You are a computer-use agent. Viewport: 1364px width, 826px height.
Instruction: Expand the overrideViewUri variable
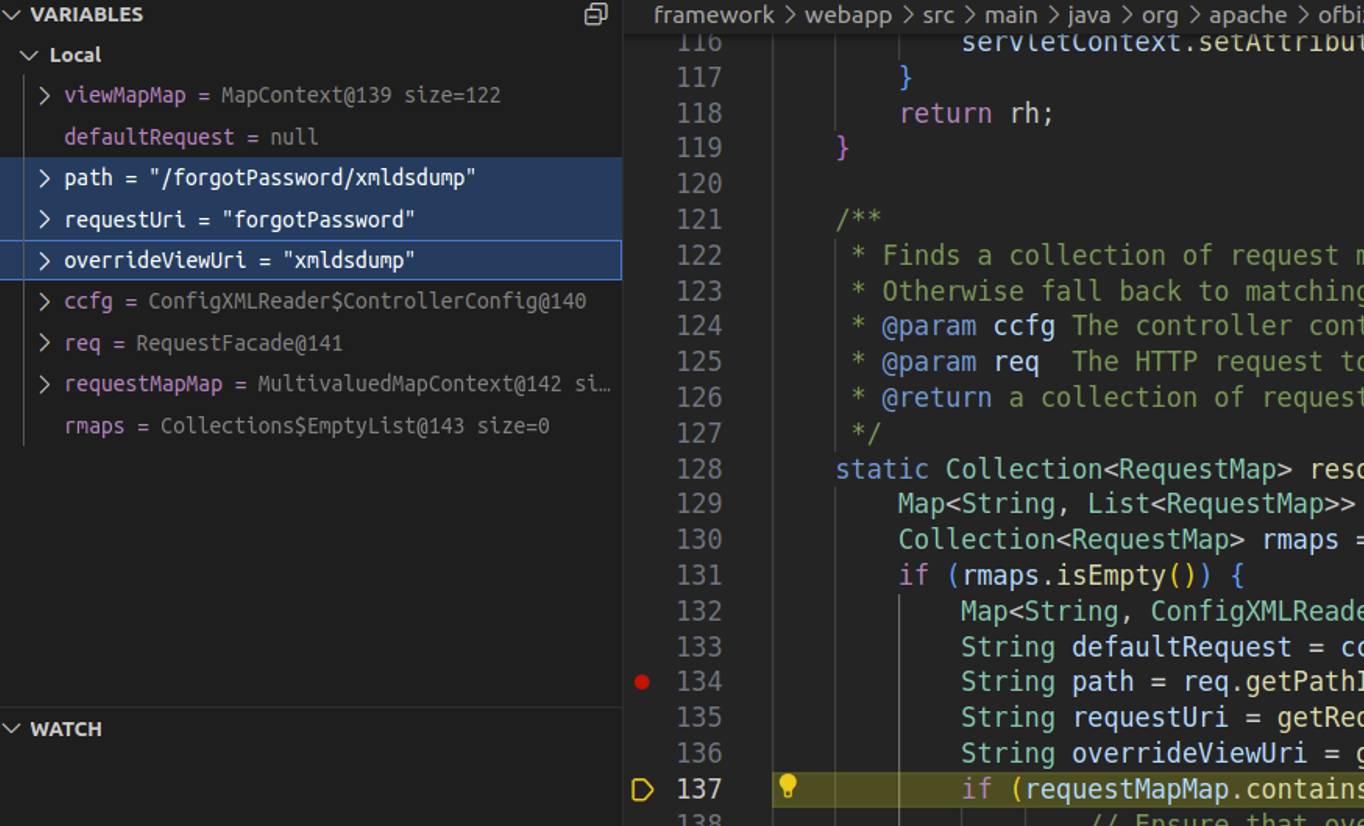click(x=45, y=261)
